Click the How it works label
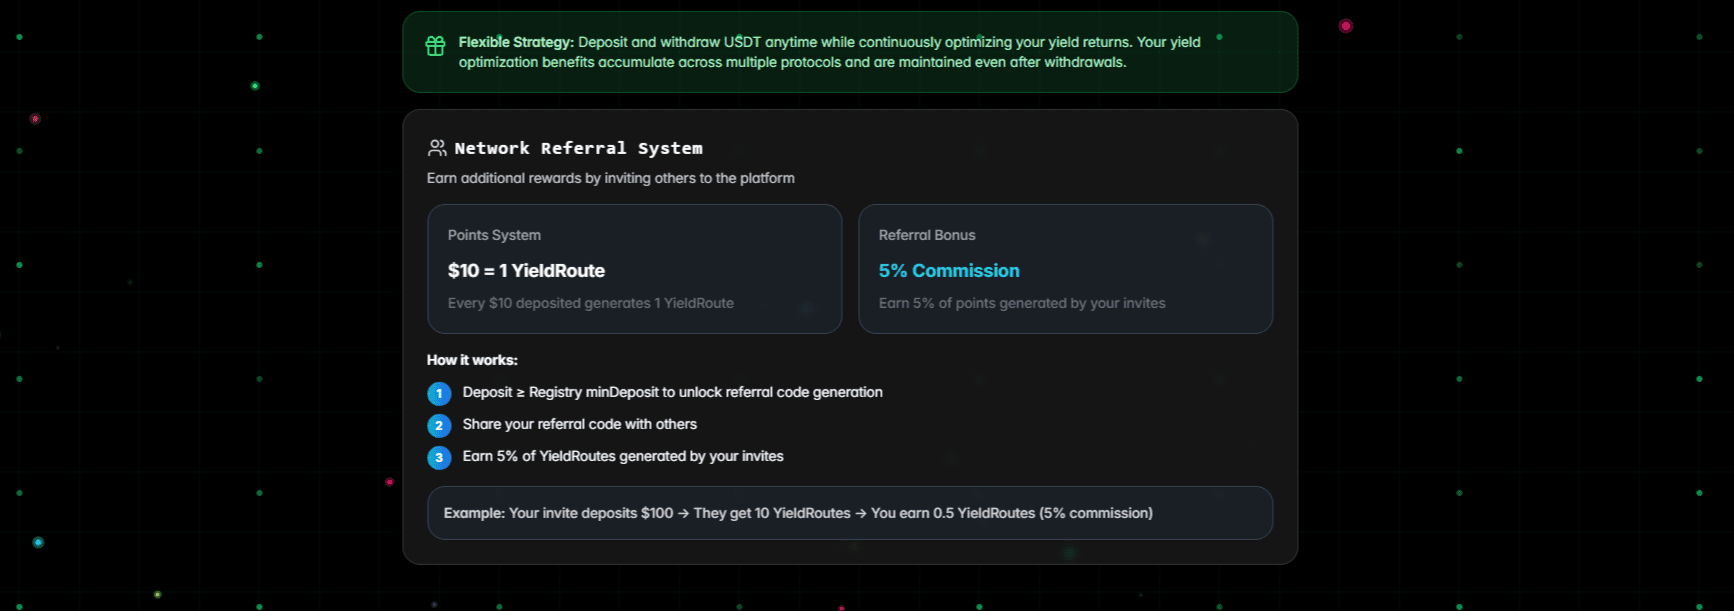The height and width of the screenshot is (611, 1734). [x=472, y=360]
